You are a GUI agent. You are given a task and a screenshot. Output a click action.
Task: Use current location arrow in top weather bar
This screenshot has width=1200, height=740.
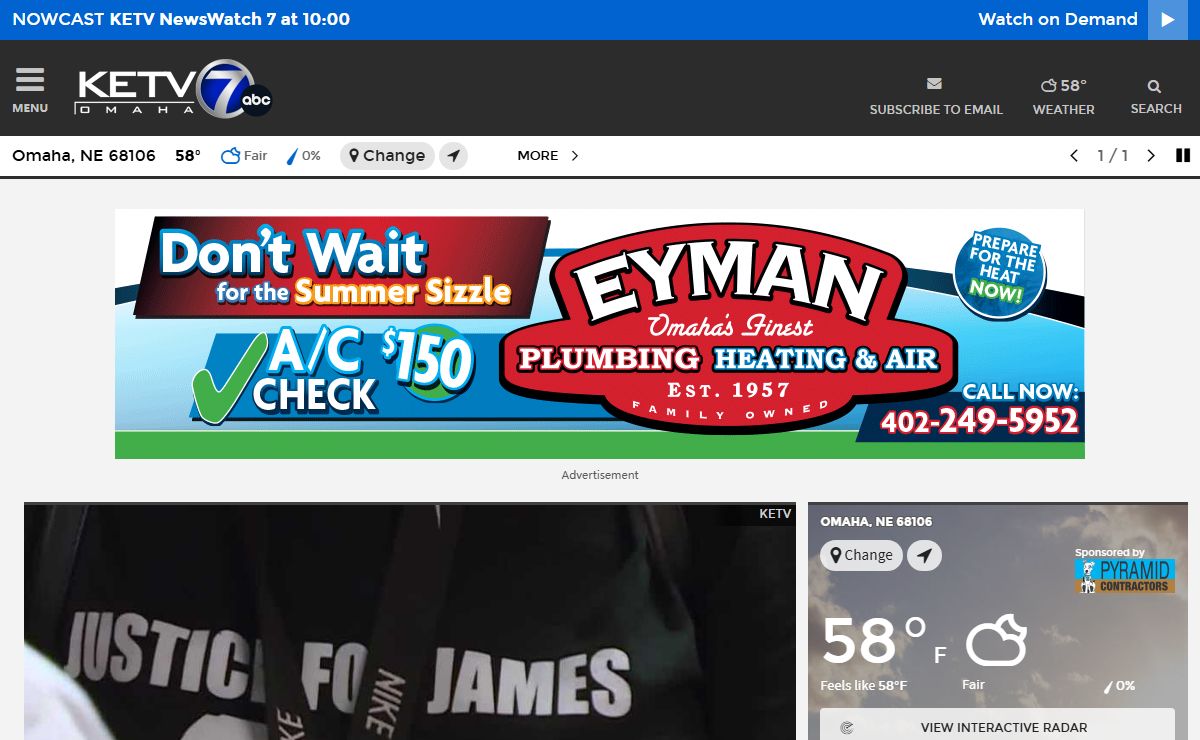click(x=454, y=156)
